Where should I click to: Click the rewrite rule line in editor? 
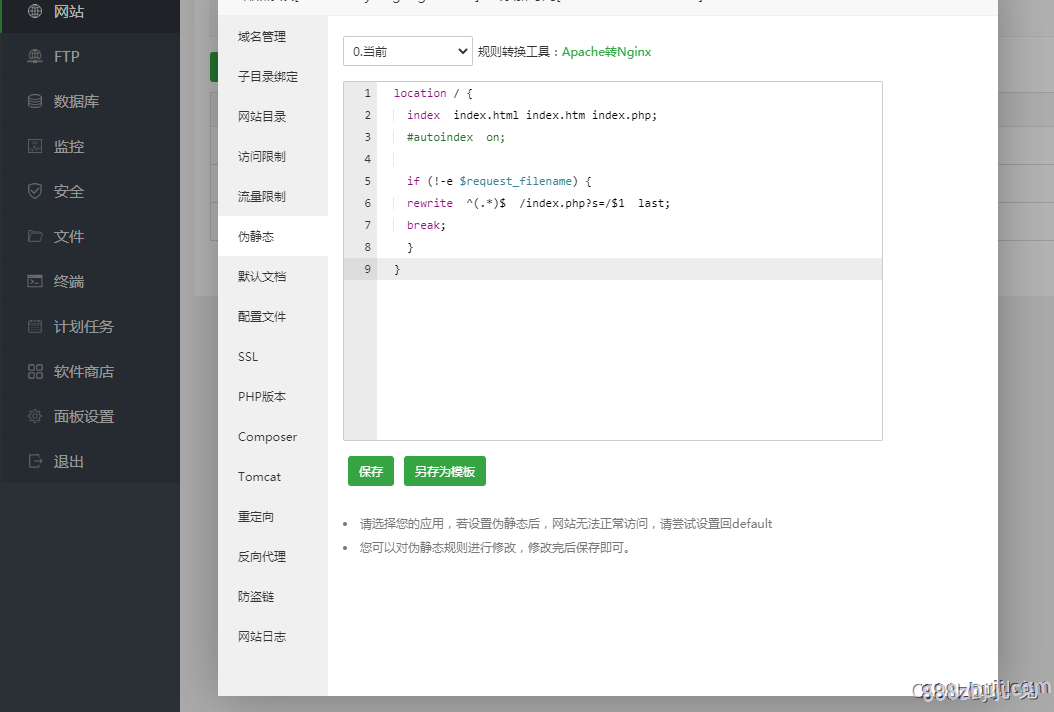pos(538,203)
